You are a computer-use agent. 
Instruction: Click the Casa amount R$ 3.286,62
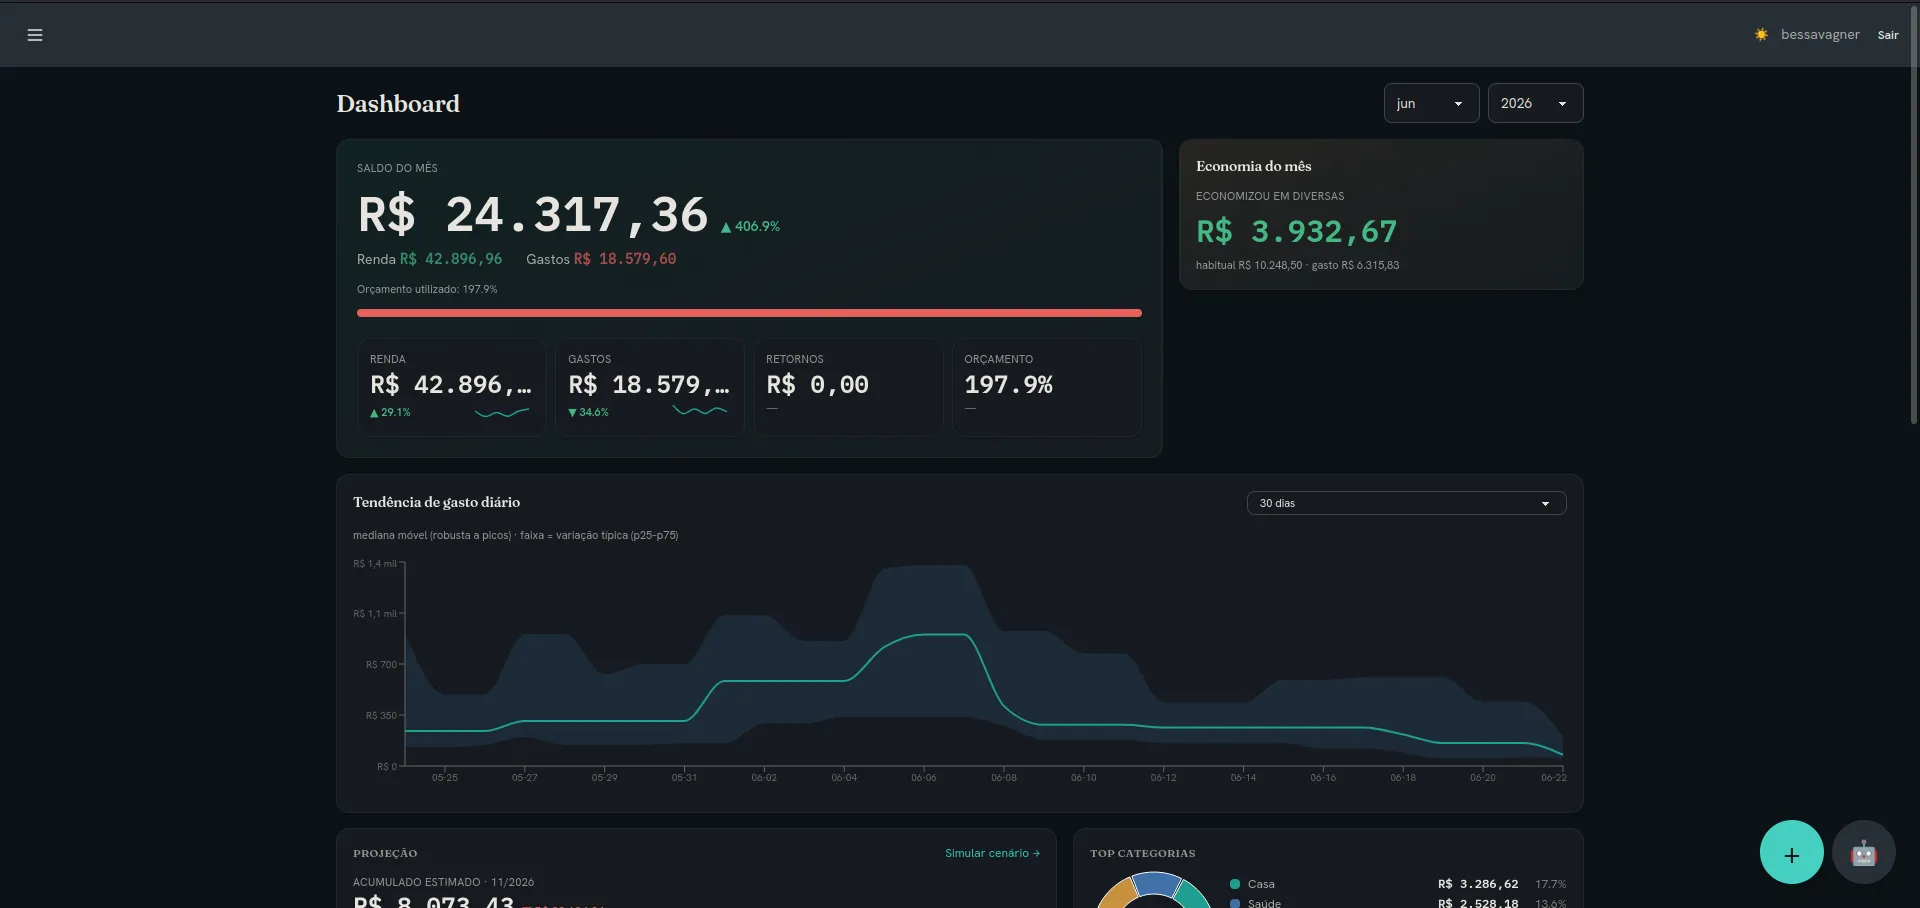[x=1478, y=884]
